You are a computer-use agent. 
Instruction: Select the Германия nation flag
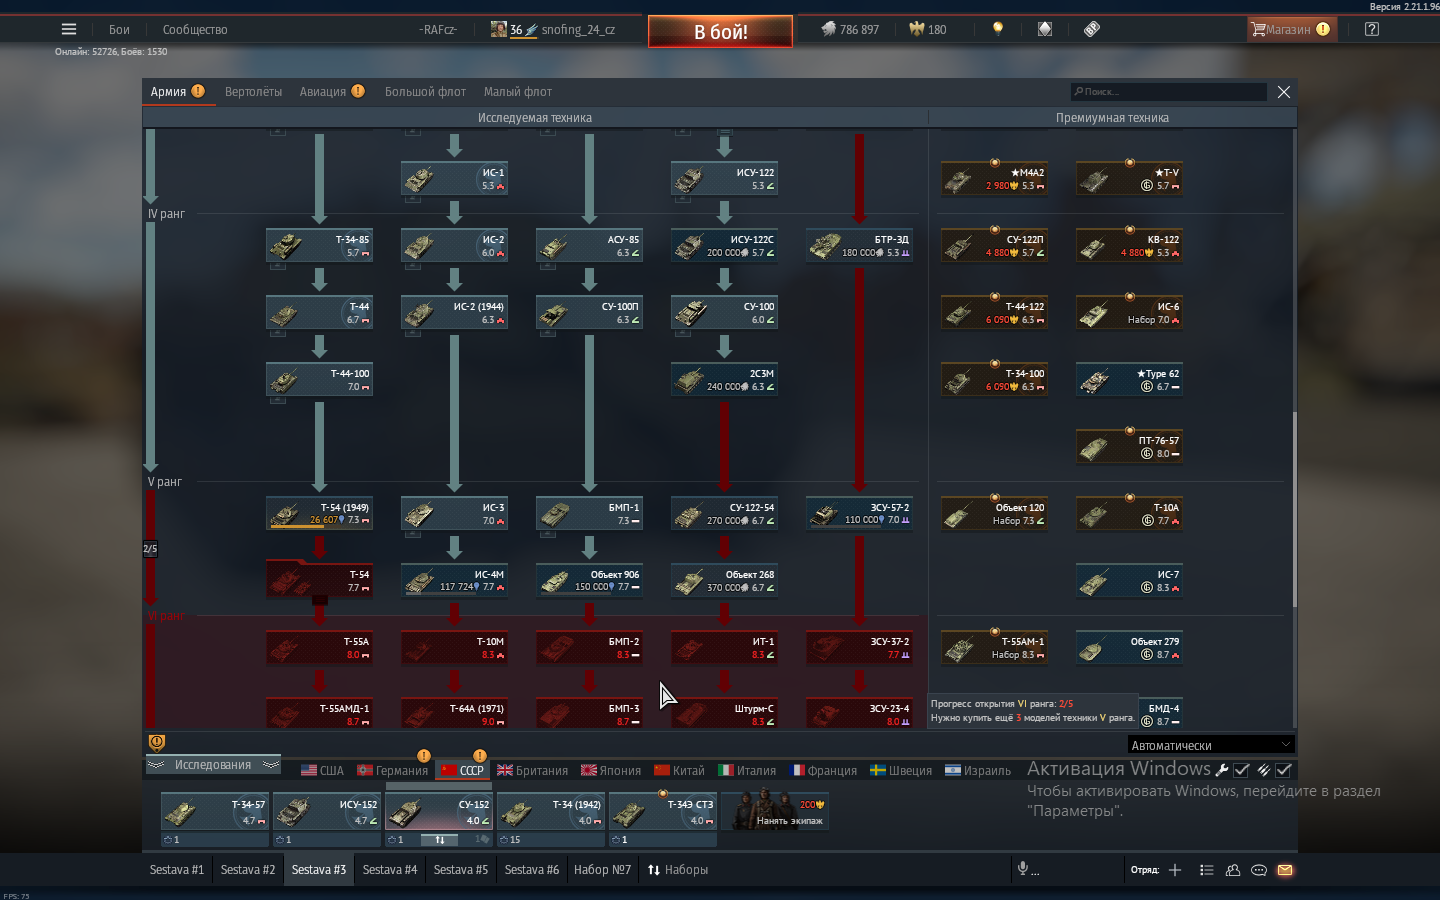pos(393,770)
